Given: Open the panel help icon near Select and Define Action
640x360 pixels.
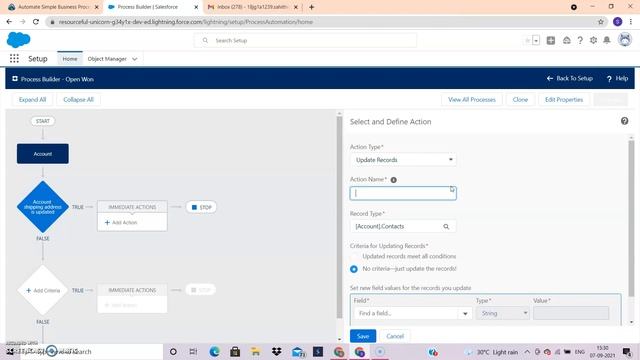Looking at the screenshot, I should coord(624,121).
